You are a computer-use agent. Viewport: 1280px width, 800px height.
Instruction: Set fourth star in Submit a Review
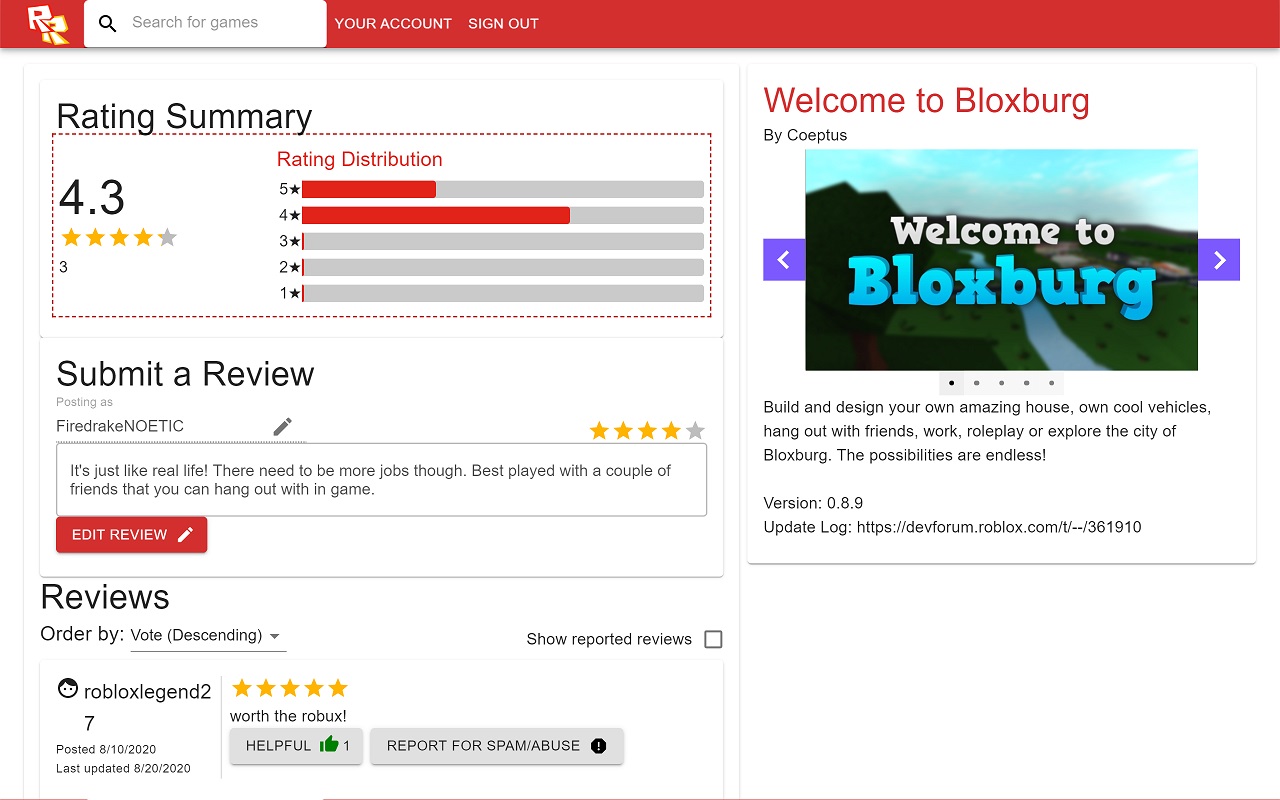click(x=671, y=431)
